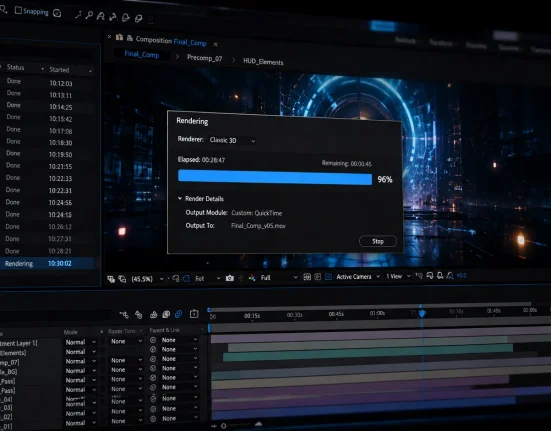Toggle the blue highlighted icon left of Fot

[x=186, y=279]
